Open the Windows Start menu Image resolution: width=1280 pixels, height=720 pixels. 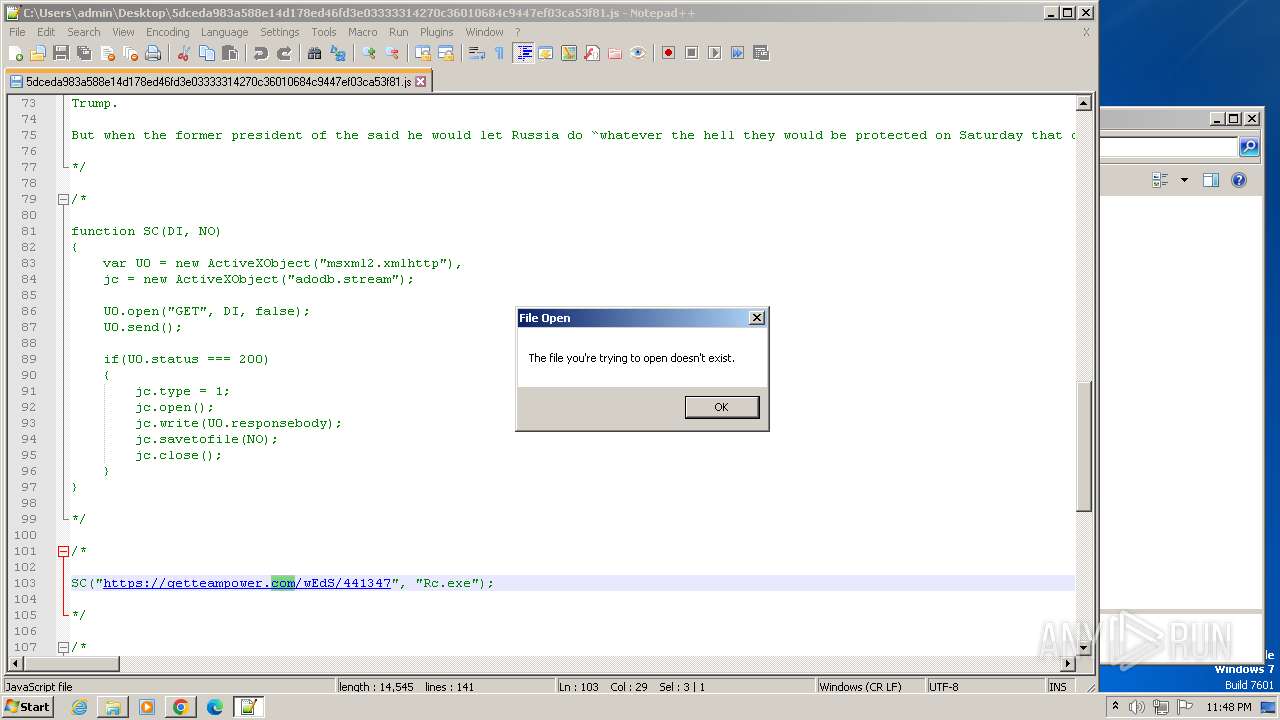pyautogui.click(x=28, y=707)
